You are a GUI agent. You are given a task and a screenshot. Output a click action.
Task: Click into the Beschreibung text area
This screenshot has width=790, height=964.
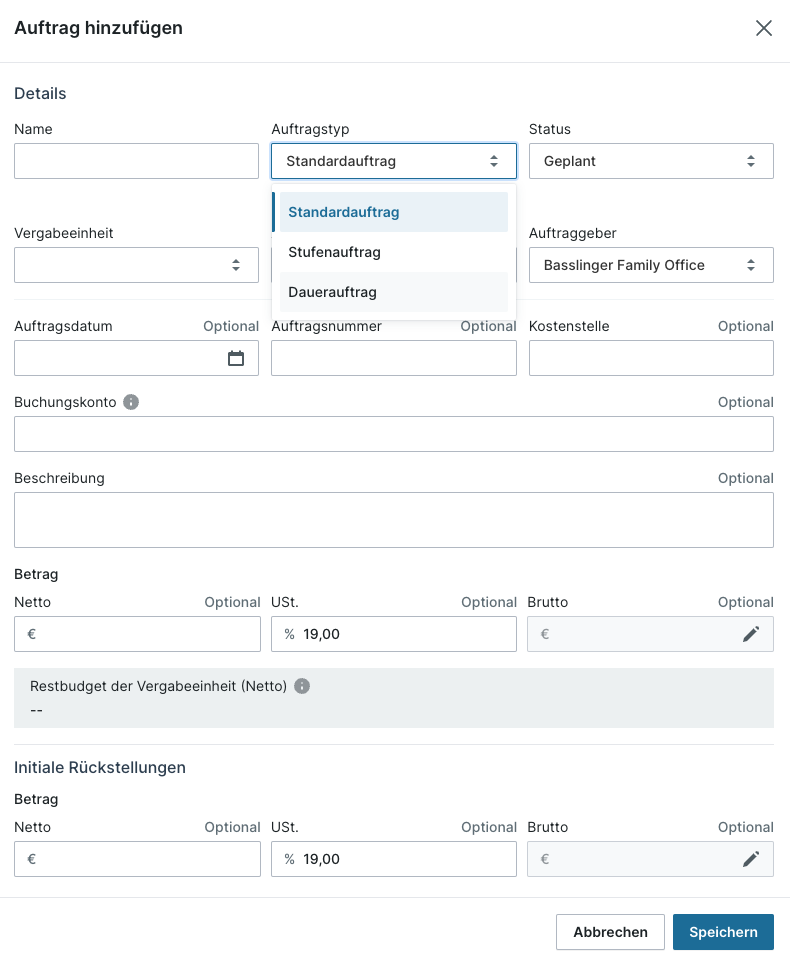[x=394, y=520]
